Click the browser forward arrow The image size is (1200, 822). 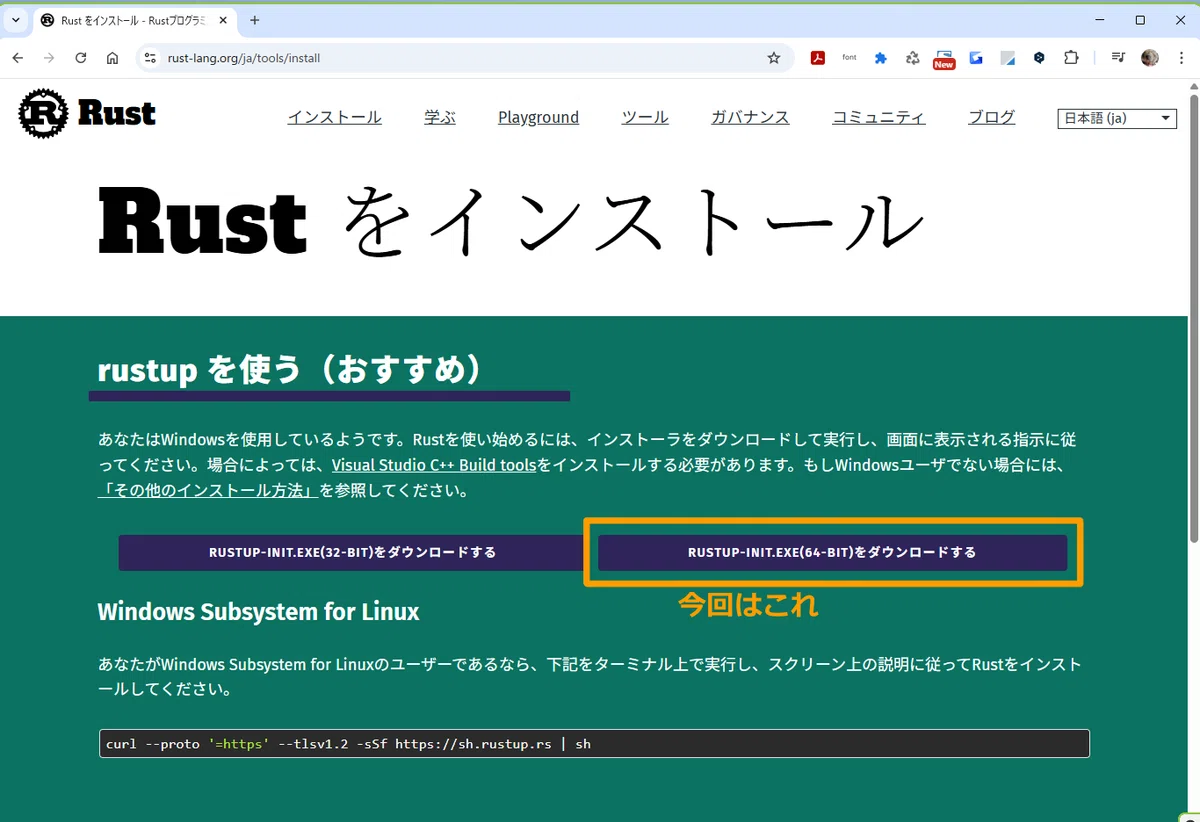point(49,58)
